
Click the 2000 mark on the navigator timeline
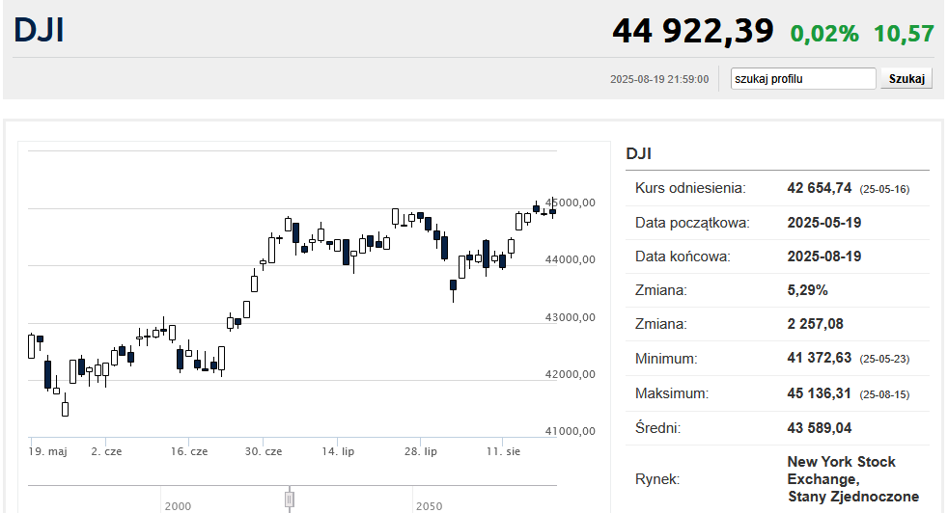[178, 506]
